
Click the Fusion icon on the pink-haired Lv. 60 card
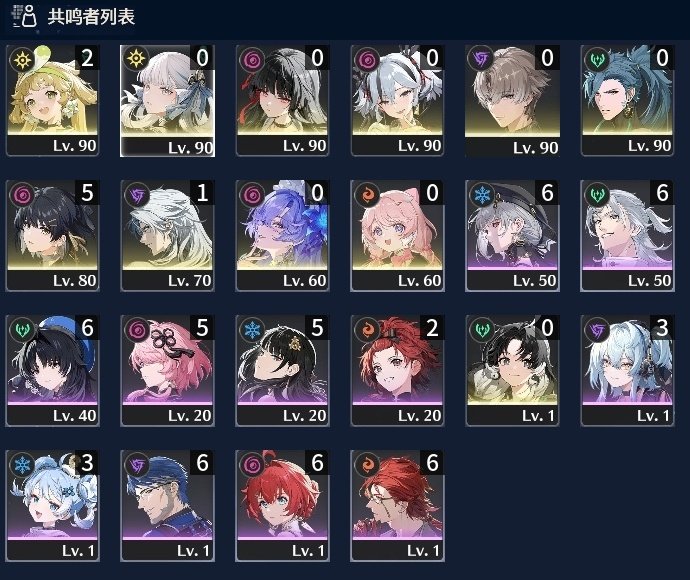tap(367, 194)
